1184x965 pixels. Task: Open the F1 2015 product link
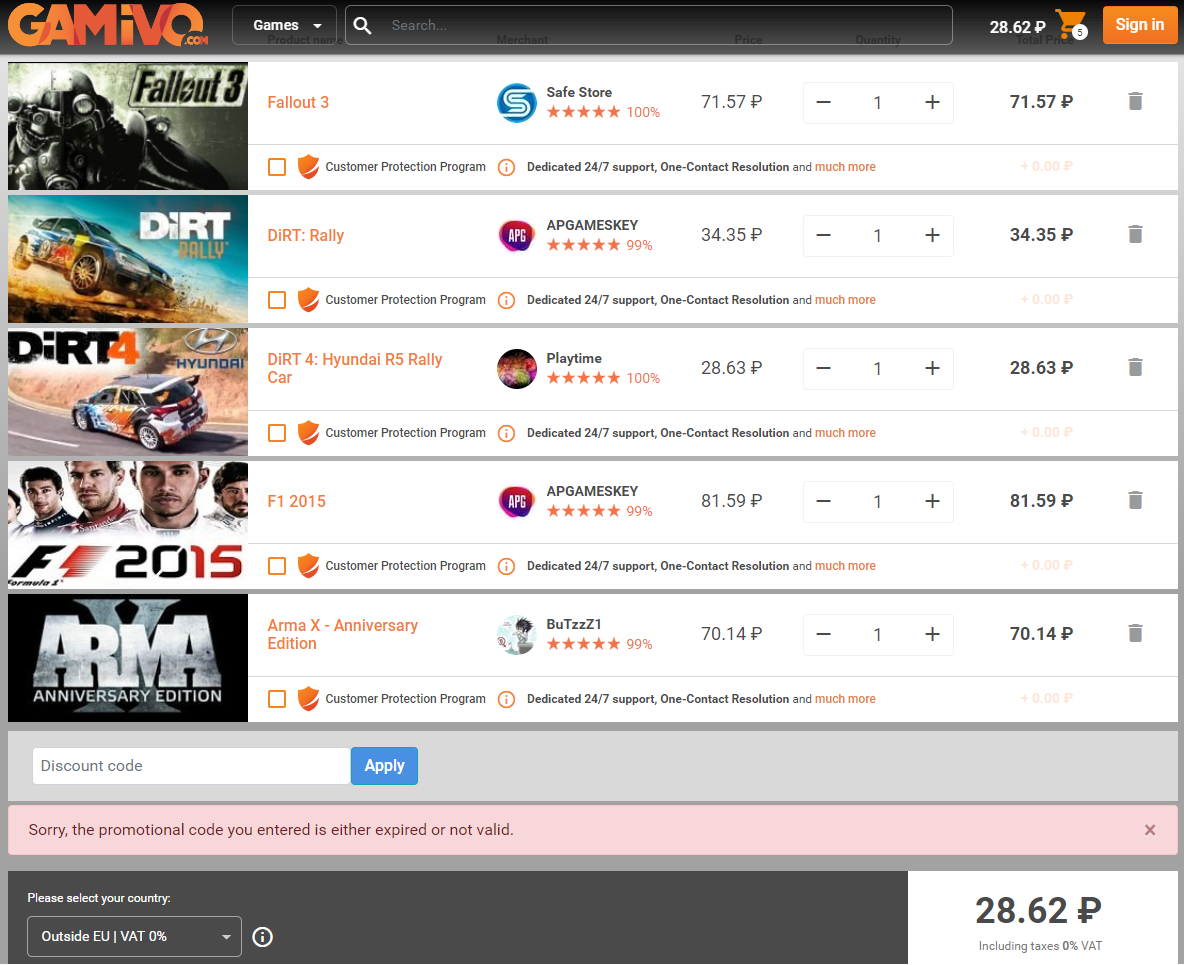click(297, 501)
